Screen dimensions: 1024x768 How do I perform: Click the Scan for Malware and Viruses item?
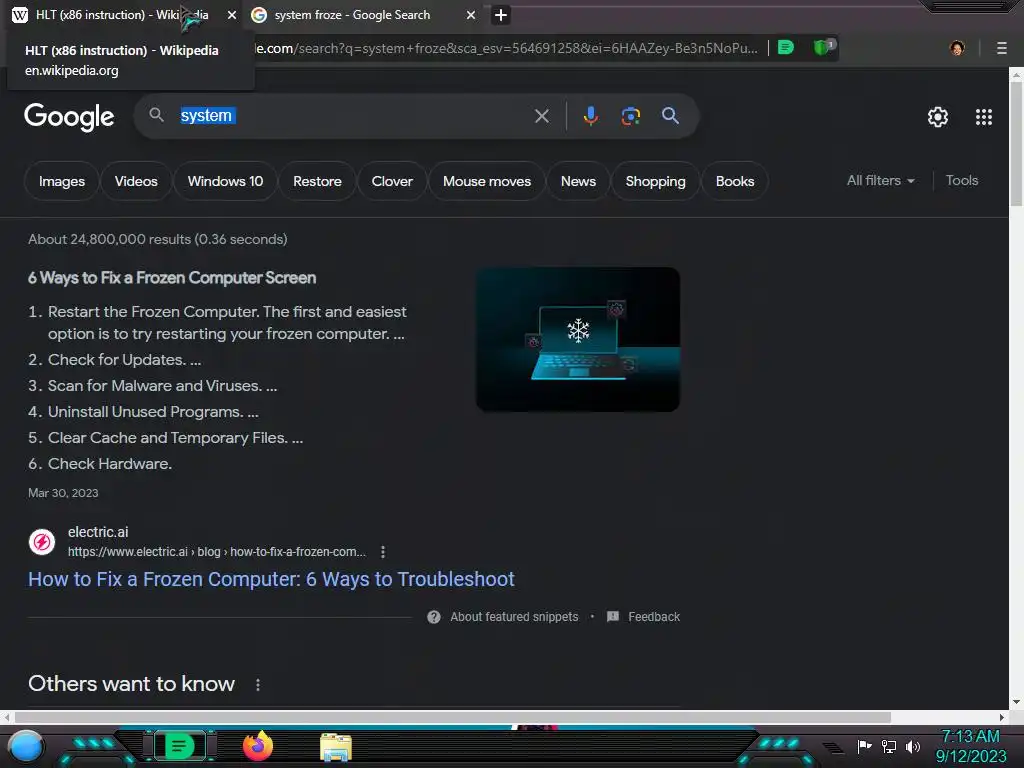pos(162,386)
